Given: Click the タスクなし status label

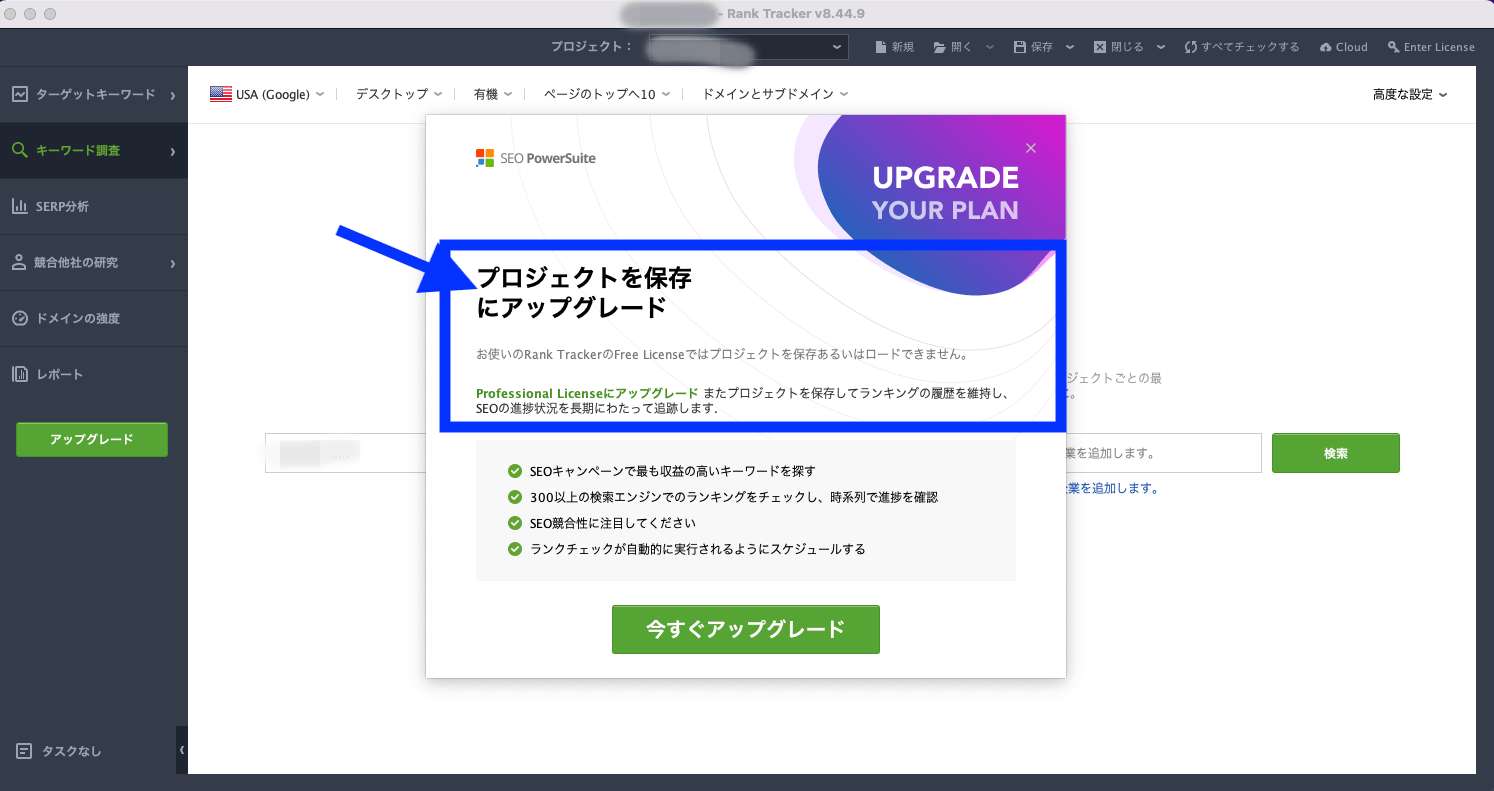Looking at the screenshot, I should [x=72, y=751].
